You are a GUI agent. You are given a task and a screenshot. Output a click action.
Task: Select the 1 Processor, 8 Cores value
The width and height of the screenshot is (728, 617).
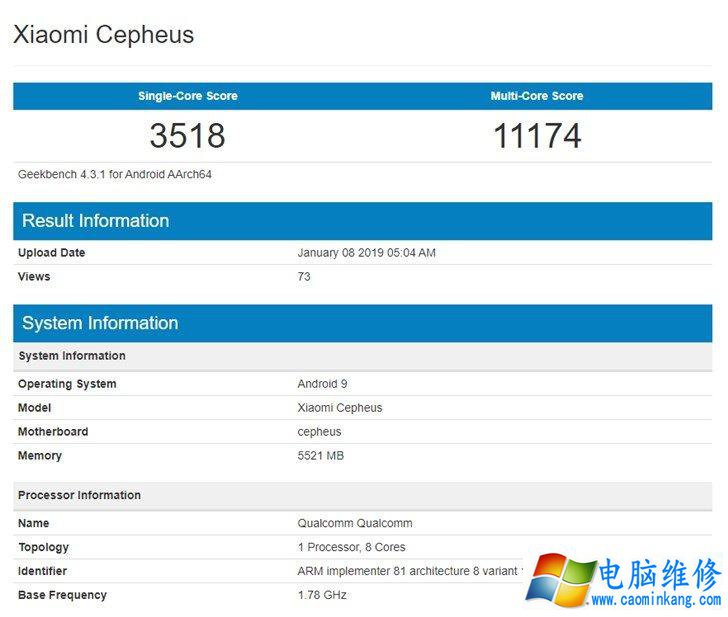352,547
